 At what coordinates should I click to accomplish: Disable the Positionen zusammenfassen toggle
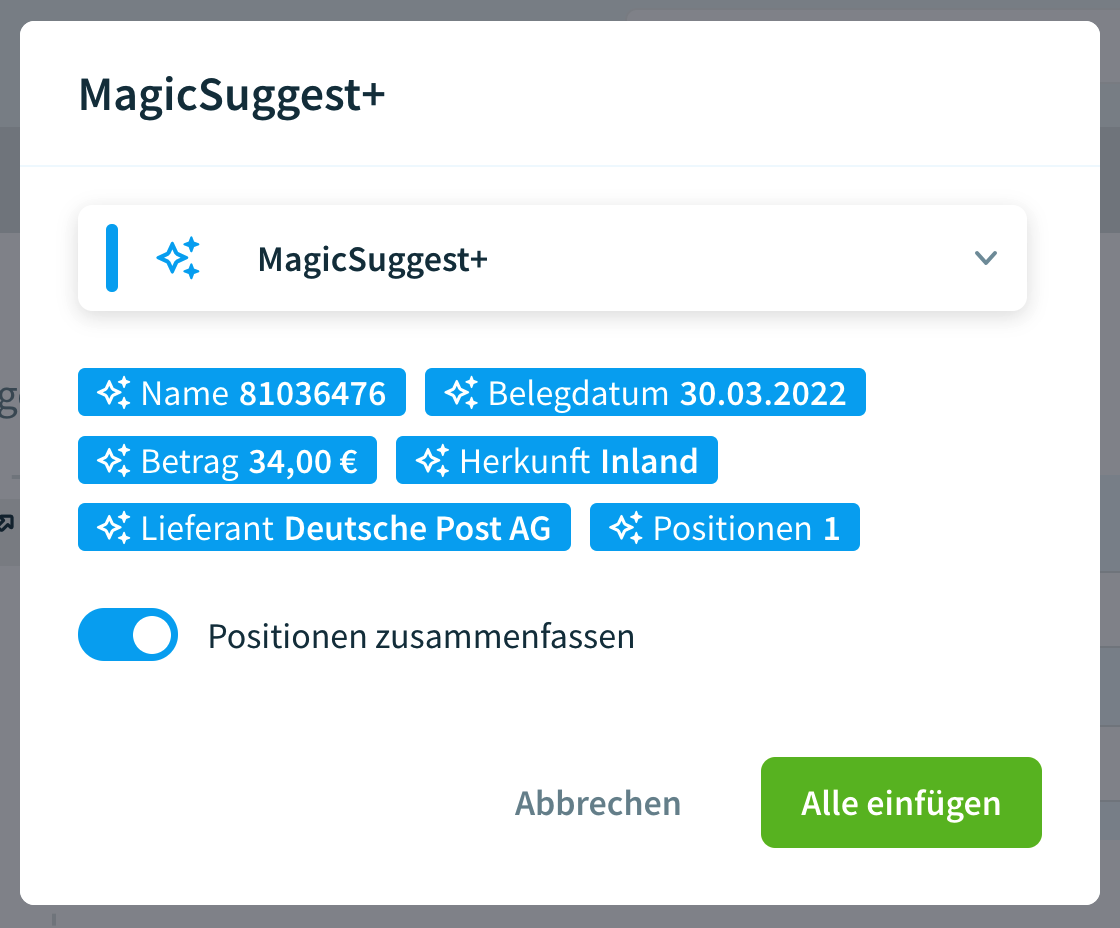pos(127,634)
